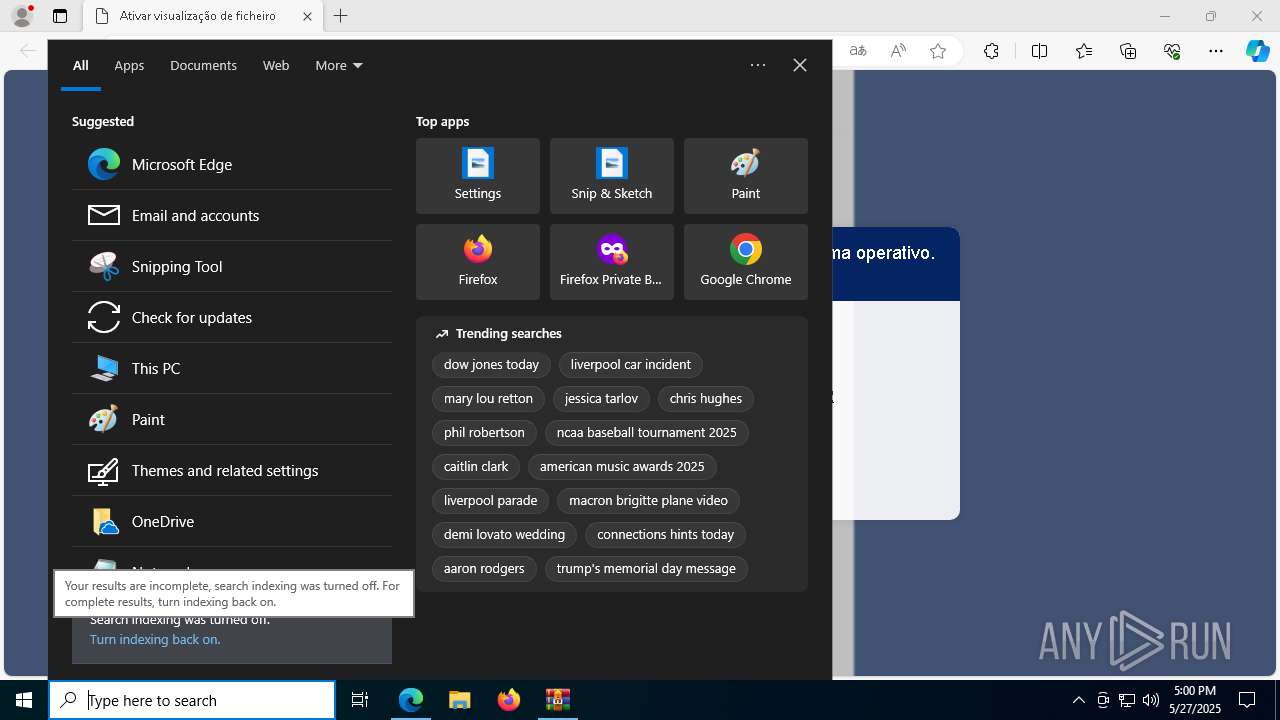Screen dimensions: 1280x720
Task: Select the 'Ativar visualização de ficheiro' tab
Action: pos(202,16)
